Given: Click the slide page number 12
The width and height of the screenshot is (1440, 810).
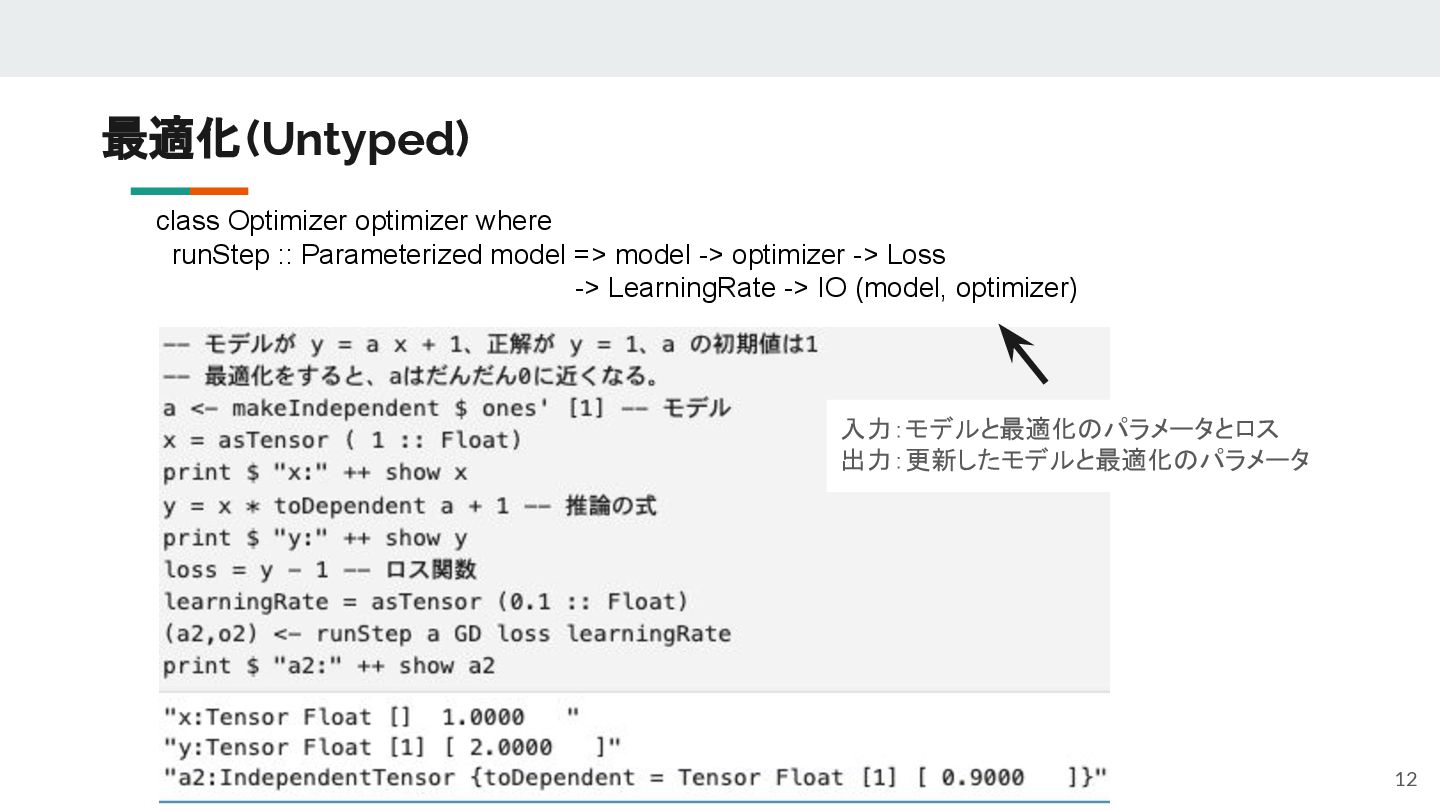Looking at the screenshot, I should (1406, 780).
